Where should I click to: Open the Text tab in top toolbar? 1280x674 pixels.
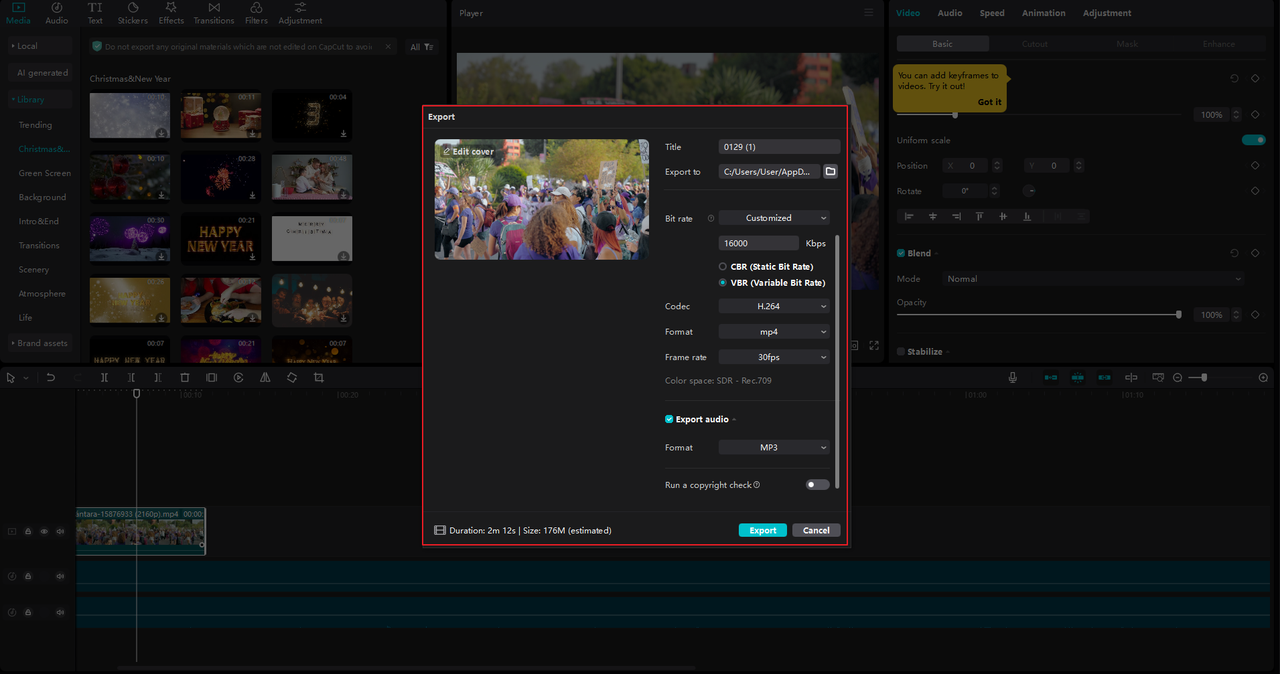[x=95, y=13]
